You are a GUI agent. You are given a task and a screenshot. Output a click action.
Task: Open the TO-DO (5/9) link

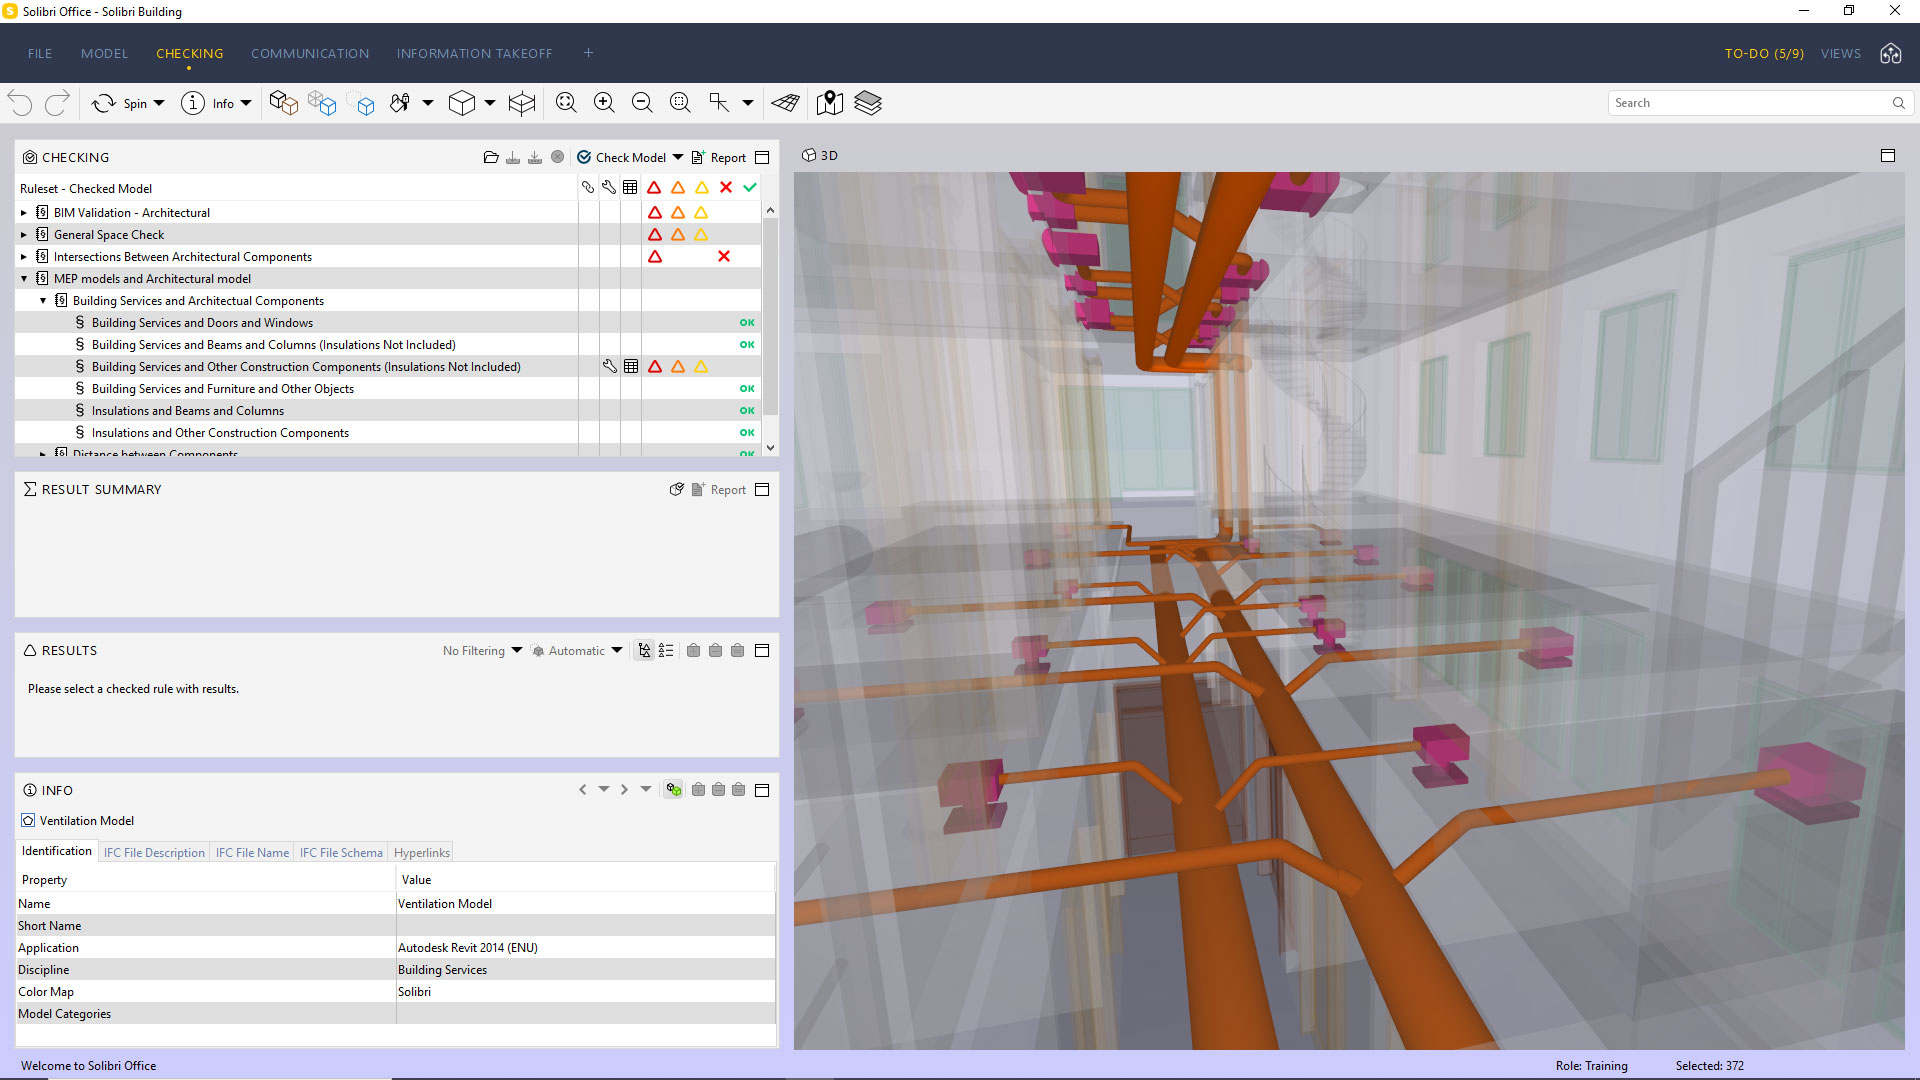pyautogui.click(x=1764, y=53)
